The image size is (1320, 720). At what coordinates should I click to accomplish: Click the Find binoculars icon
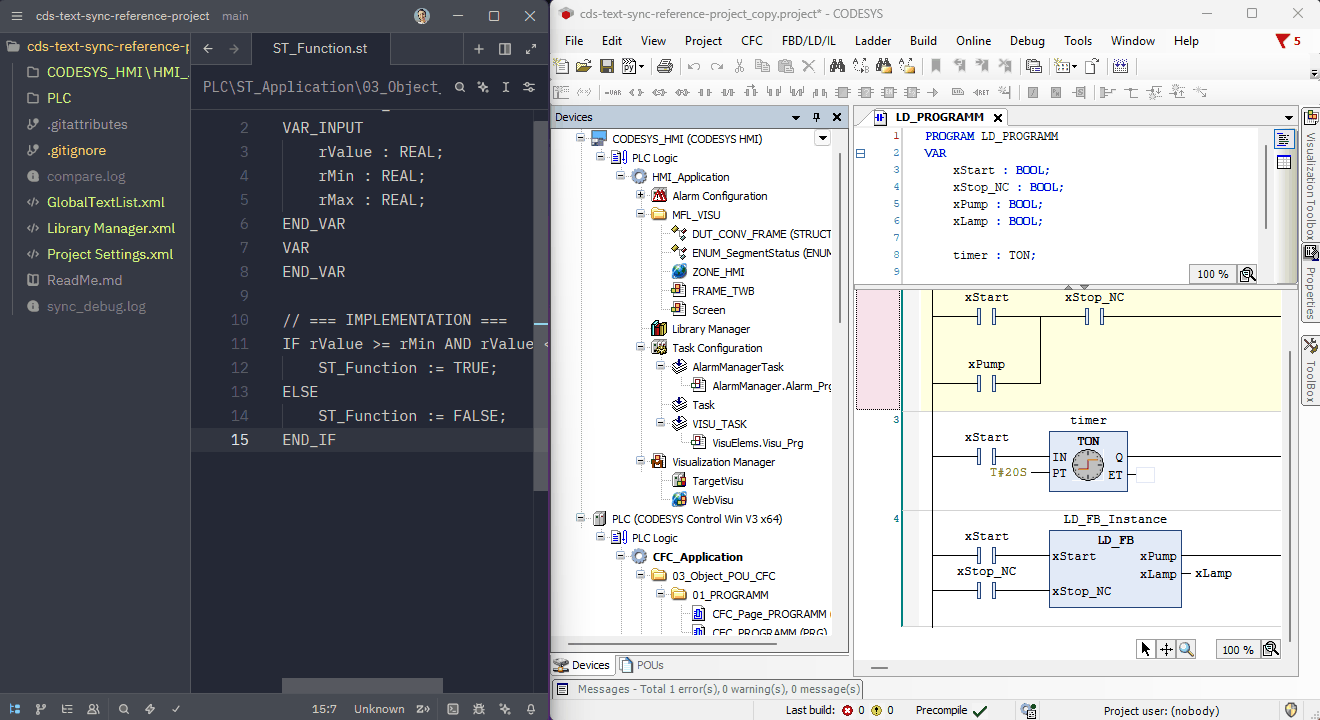point(837,66)
